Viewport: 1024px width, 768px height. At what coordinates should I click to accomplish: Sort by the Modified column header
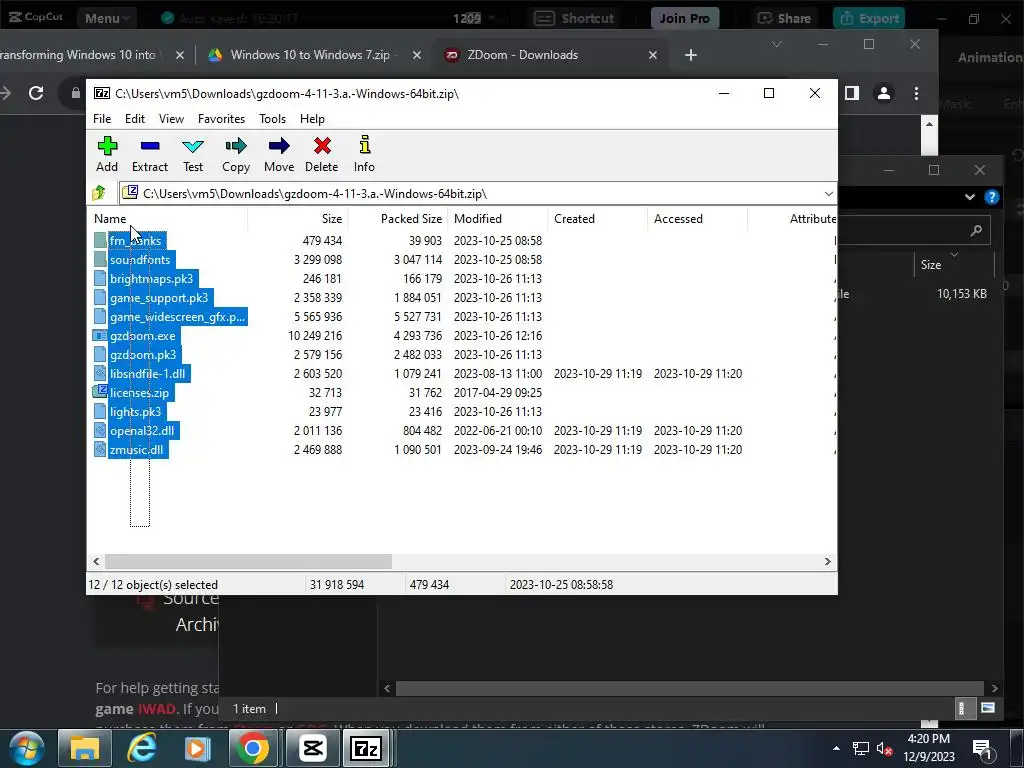(x=498, y=219)
